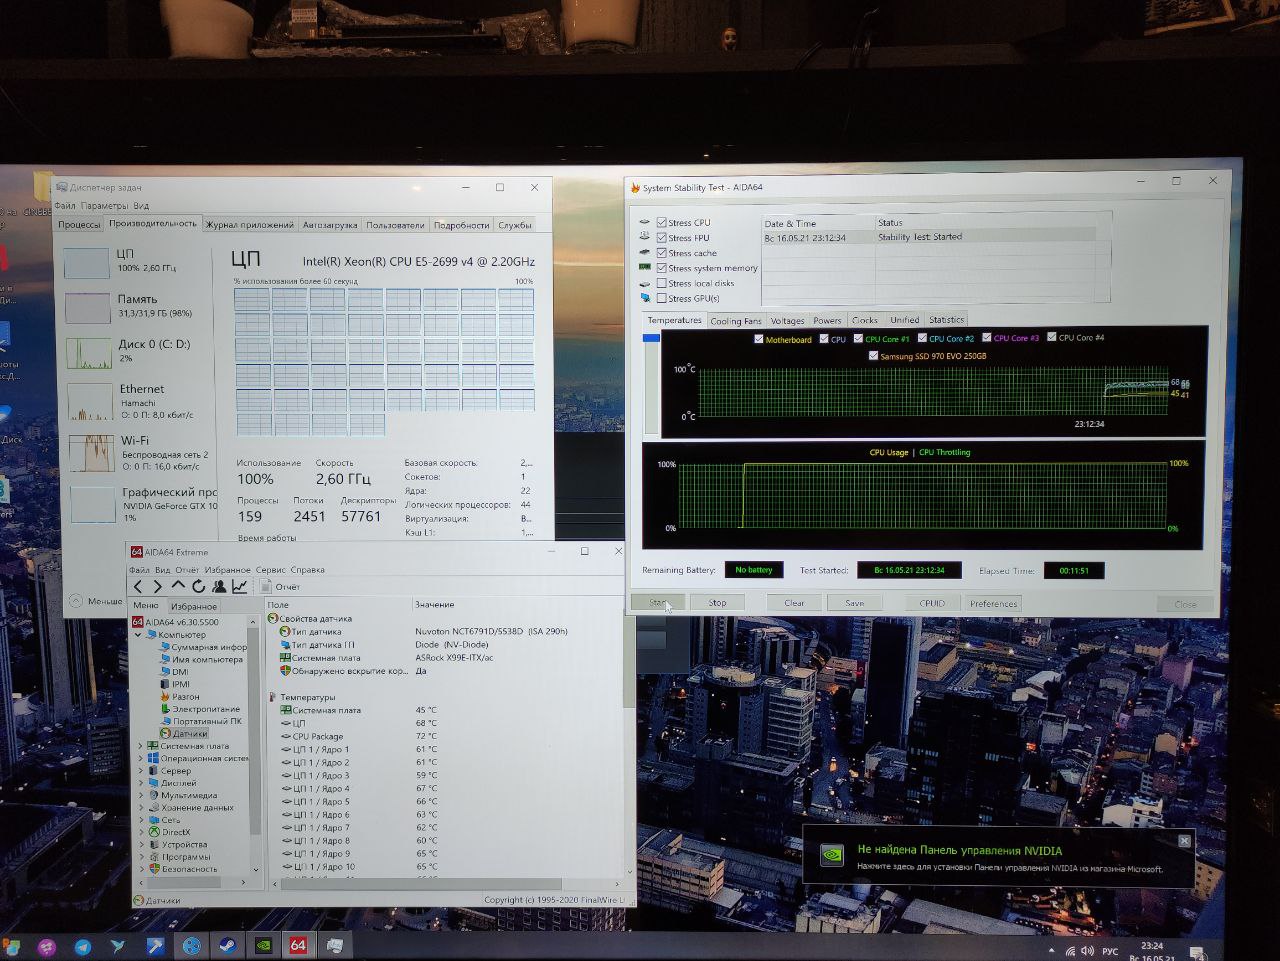
Task: Select Память thumbnail in Task Manager
Action: [88, 307]
